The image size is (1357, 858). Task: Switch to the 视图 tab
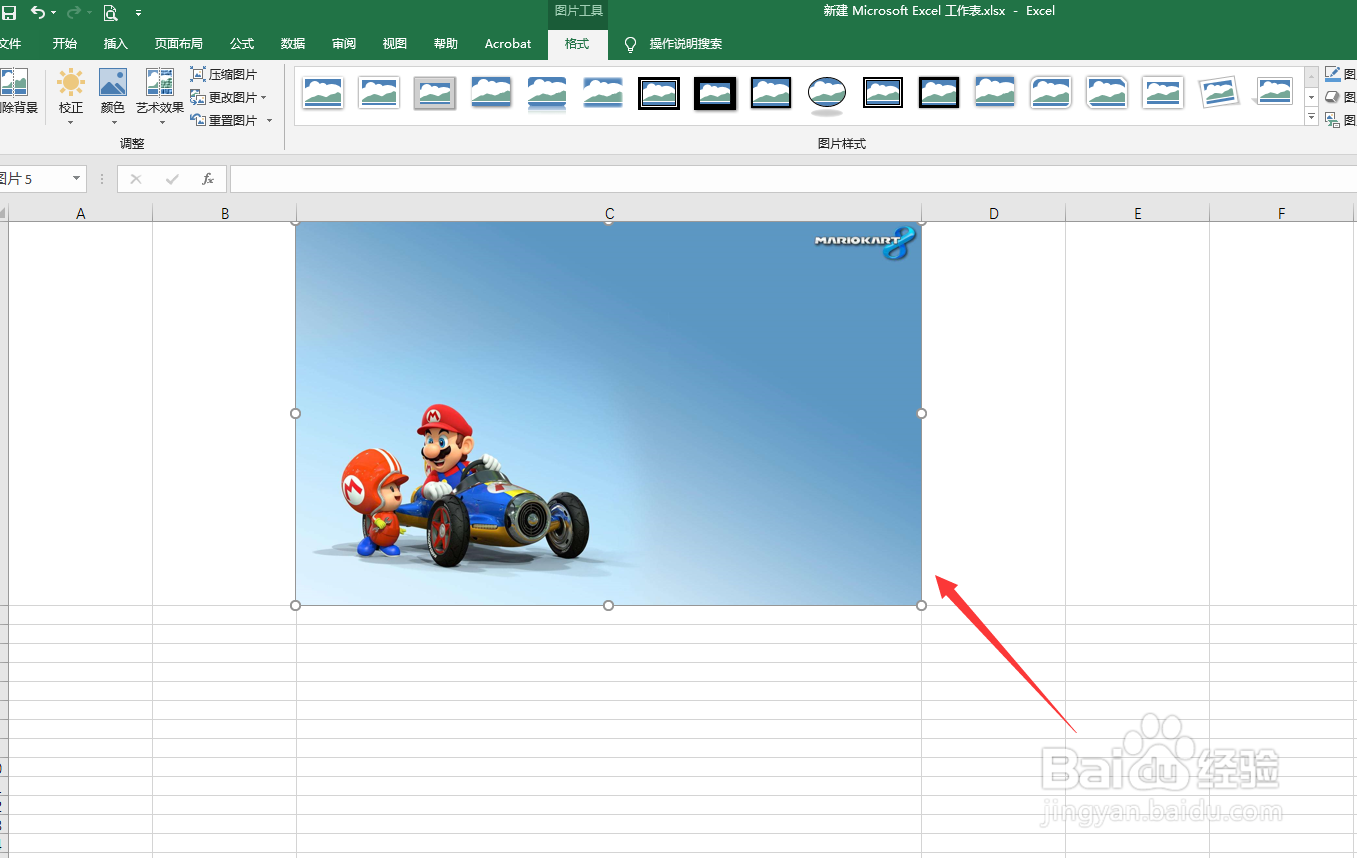pyautogui.click(x=395, y=44)
